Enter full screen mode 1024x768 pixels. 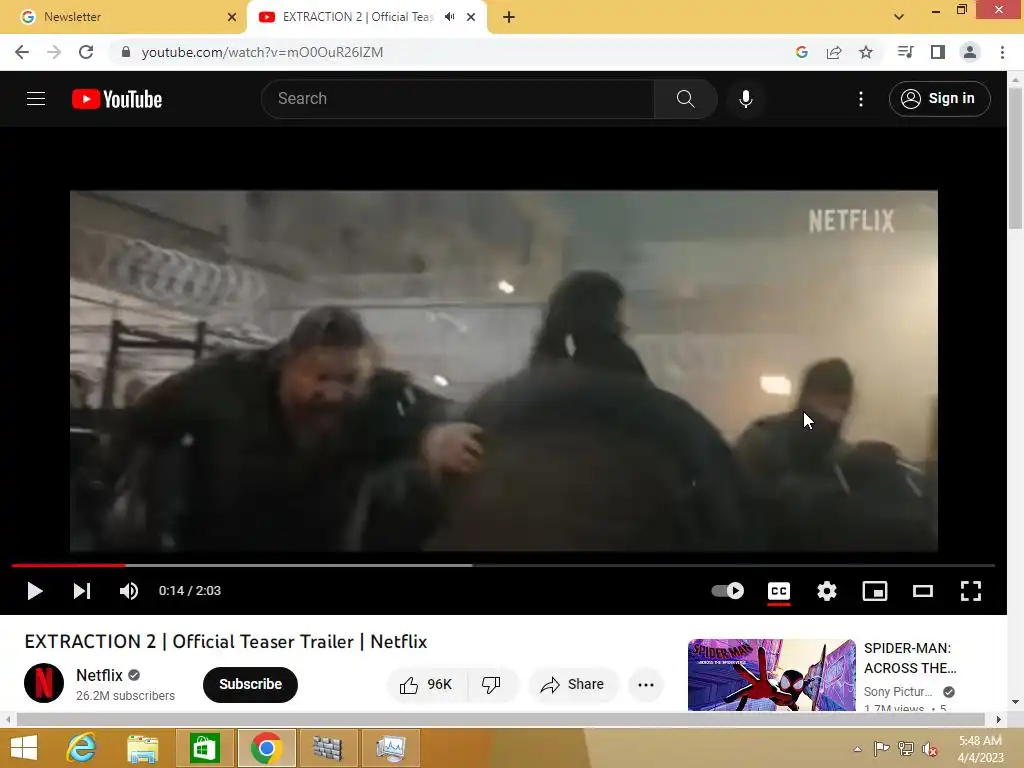(x=970, y=591)
